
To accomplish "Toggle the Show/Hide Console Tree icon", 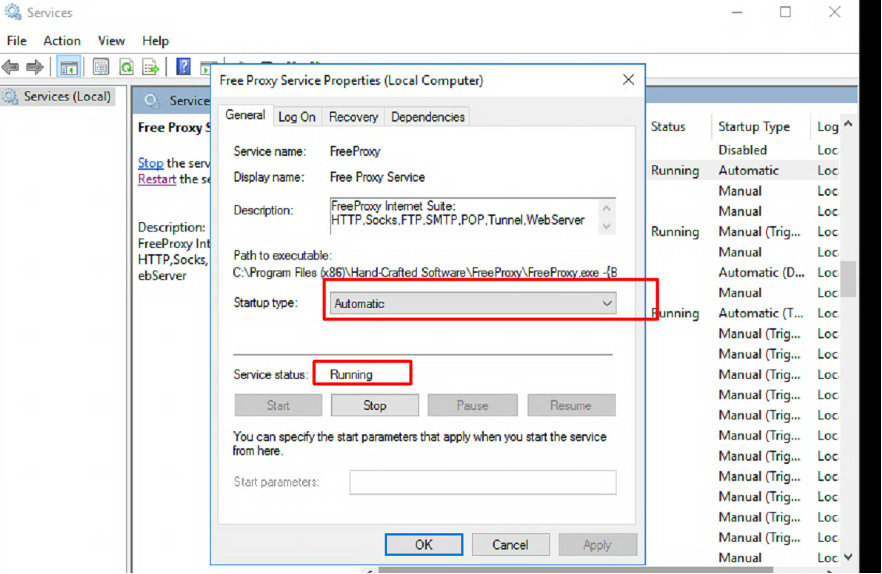I will tap(69, 67).
